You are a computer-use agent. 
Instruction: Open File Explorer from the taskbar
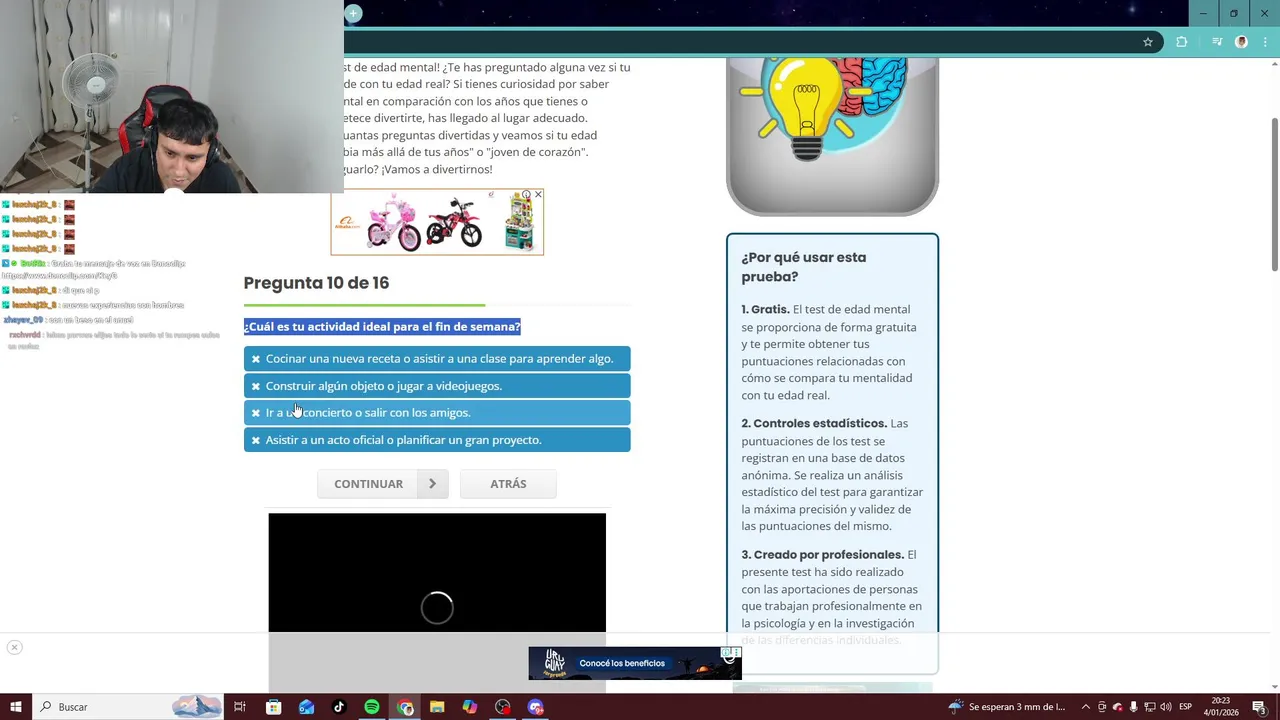[437, 707]
